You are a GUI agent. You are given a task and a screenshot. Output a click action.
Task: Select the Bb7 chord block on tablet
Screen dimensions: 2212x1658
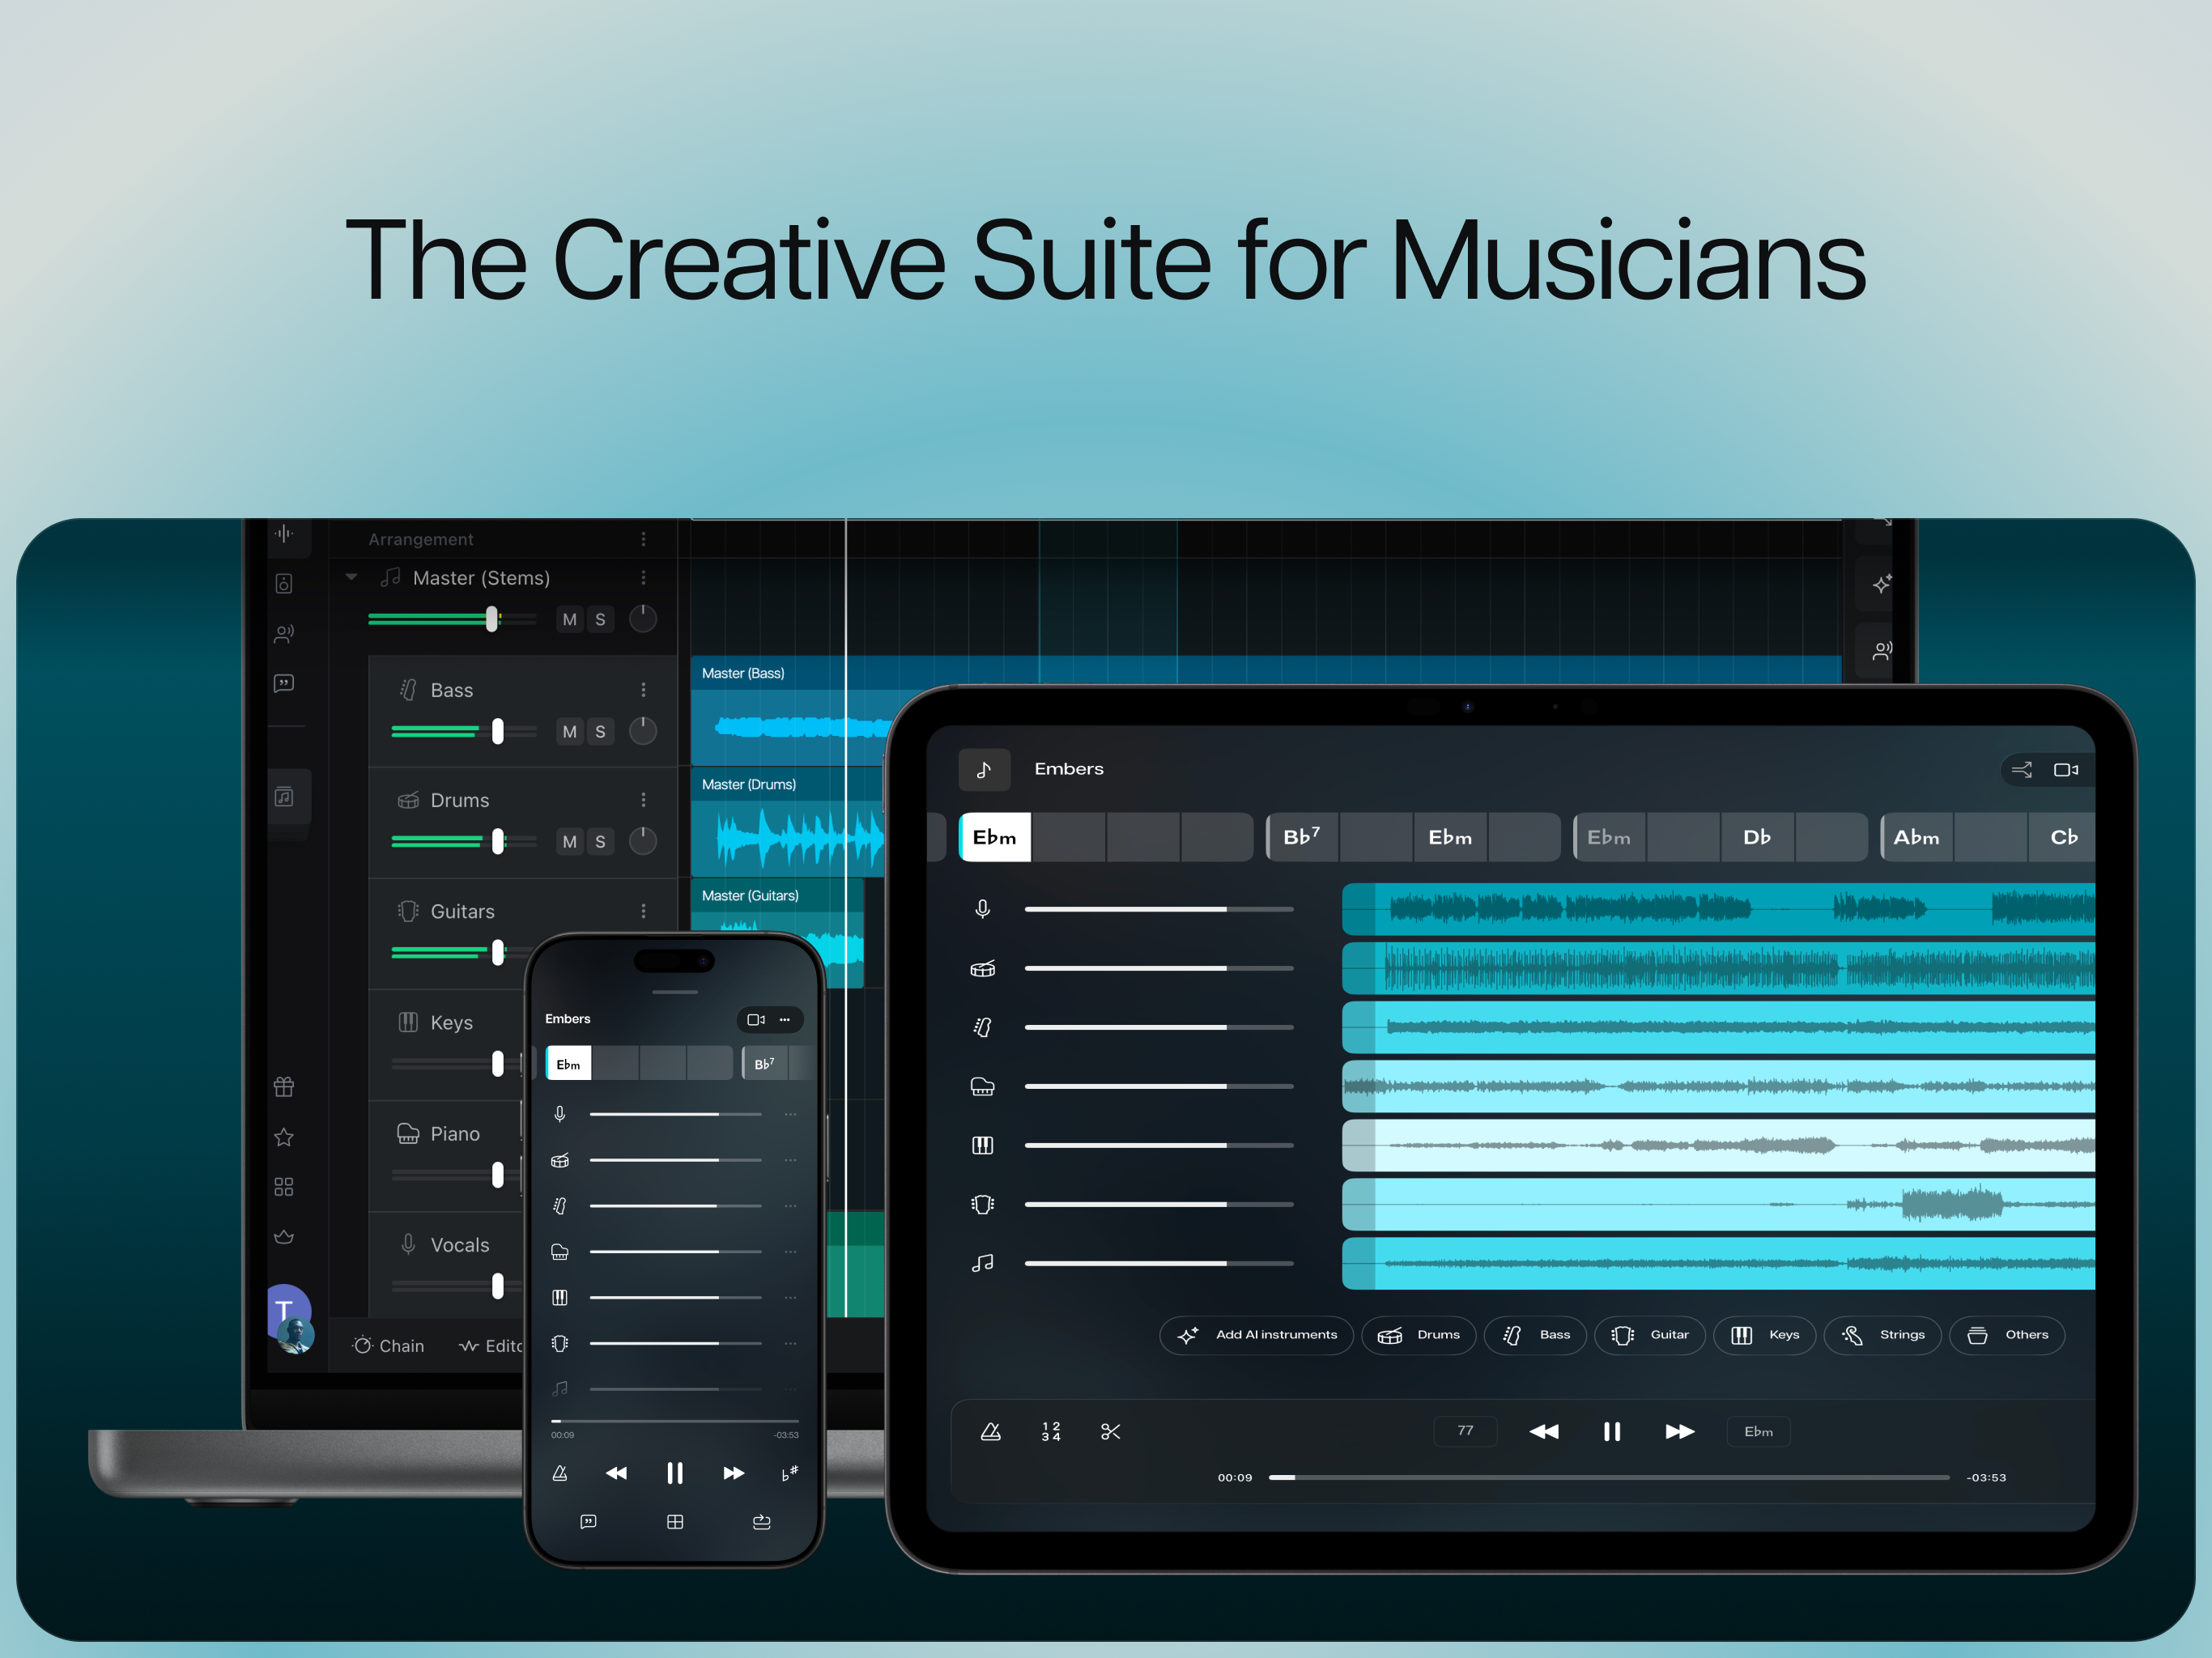pos(1302,837)
